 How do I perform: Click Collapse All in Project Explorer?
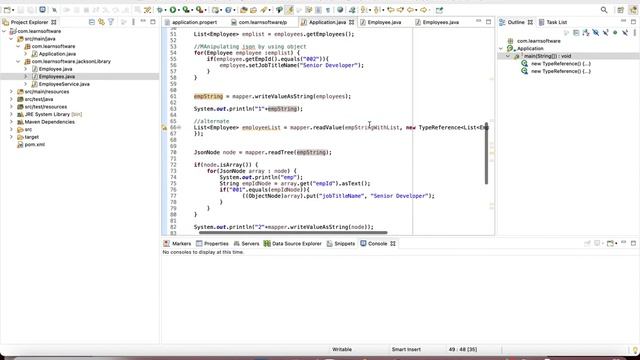point(92,22)
